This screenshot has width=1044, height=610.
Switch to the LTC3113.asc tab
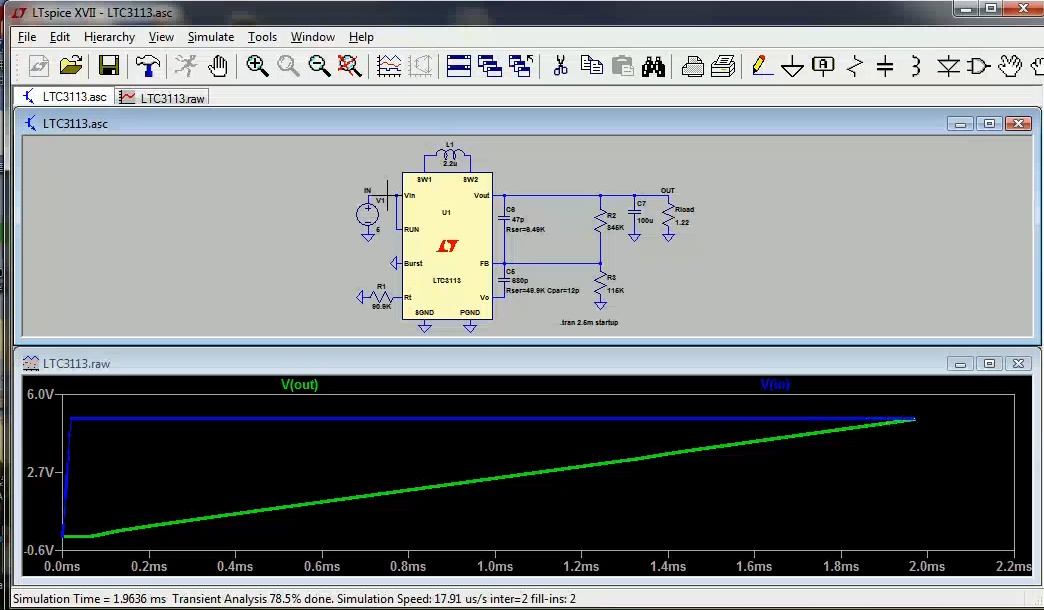click(65, 97)
